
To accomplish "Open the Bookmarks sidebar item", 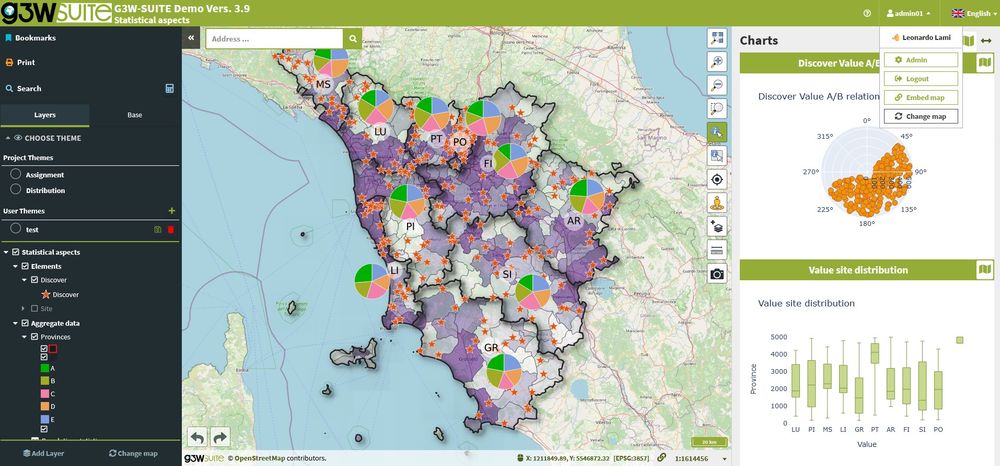I will pyautogui.click(x=30, y=38).
